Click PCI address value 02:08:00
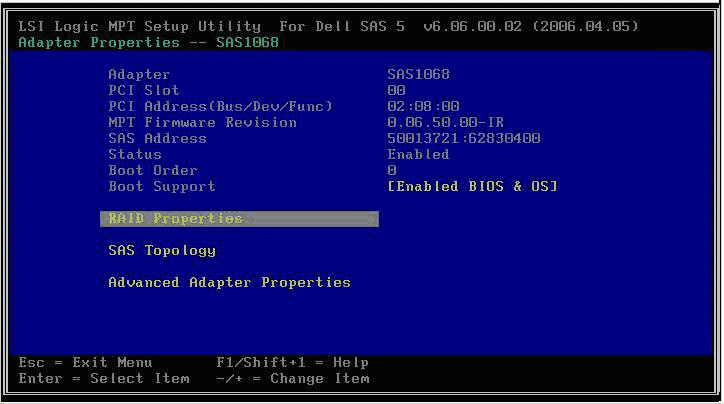The width and height of the screenshot is (724, 404). coord(423,106)
